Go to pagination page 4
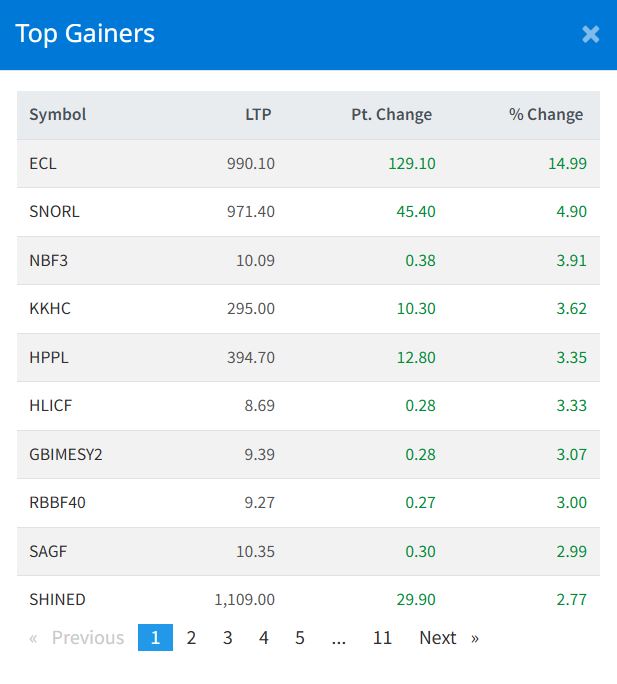Viewport: 617px width, 684px height. click(x=264, y=637)
